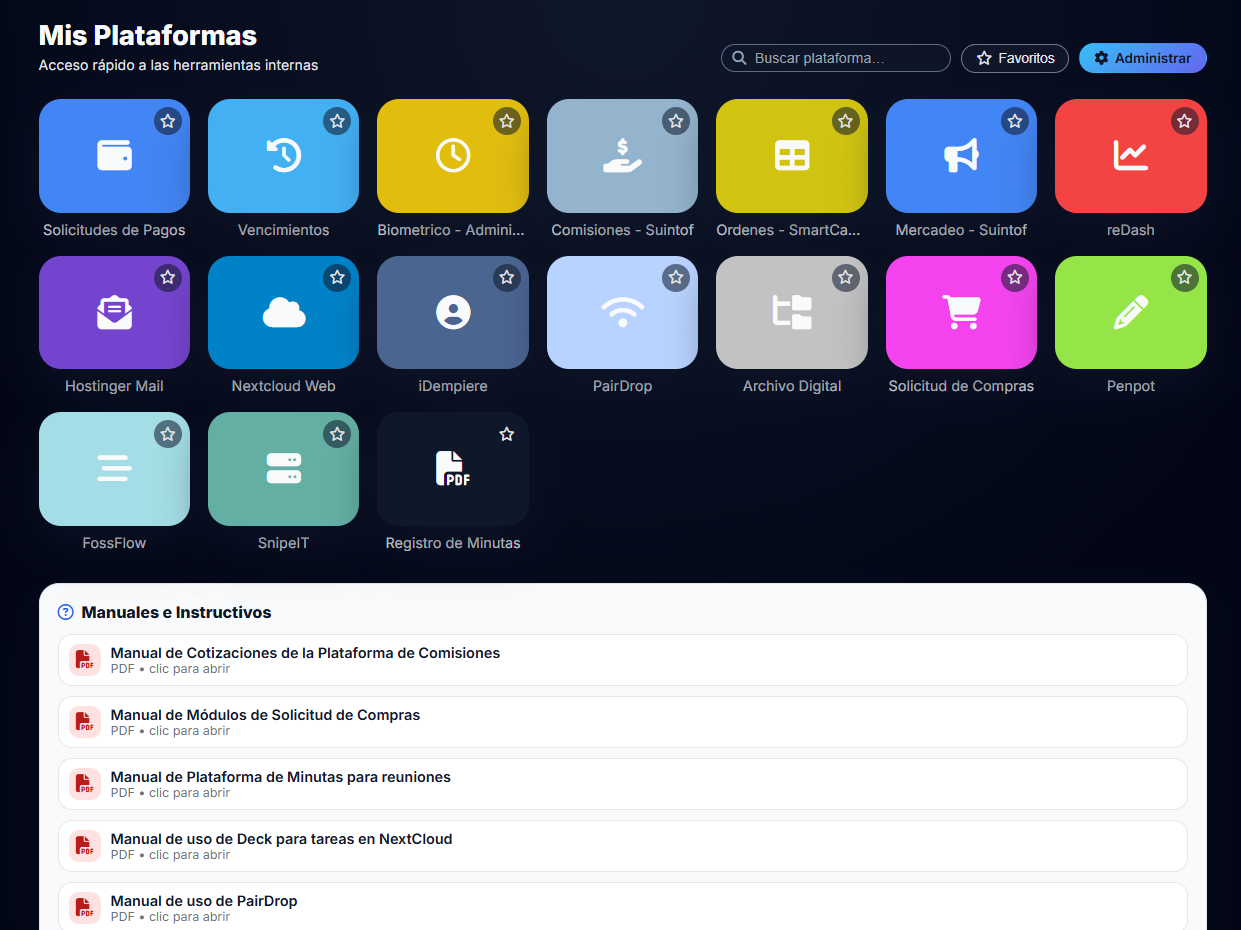Open the Solicitudes de Pagos wallet tile
Screen dimensions: 1241x930
pos(114,156)
